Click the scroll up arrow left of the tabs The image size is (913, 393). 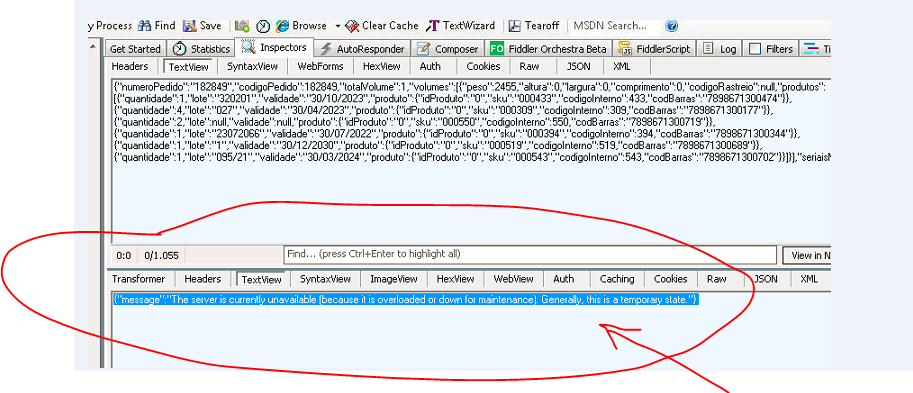click(x=94, y=46)
